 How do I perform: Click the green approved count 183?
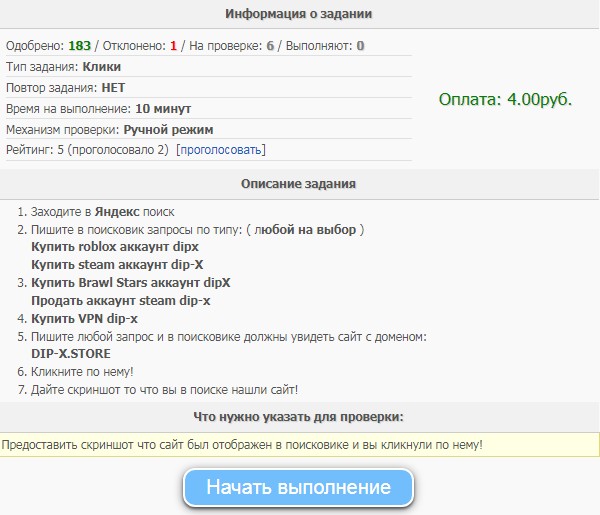pyautogui.click(x=79, y=46)
